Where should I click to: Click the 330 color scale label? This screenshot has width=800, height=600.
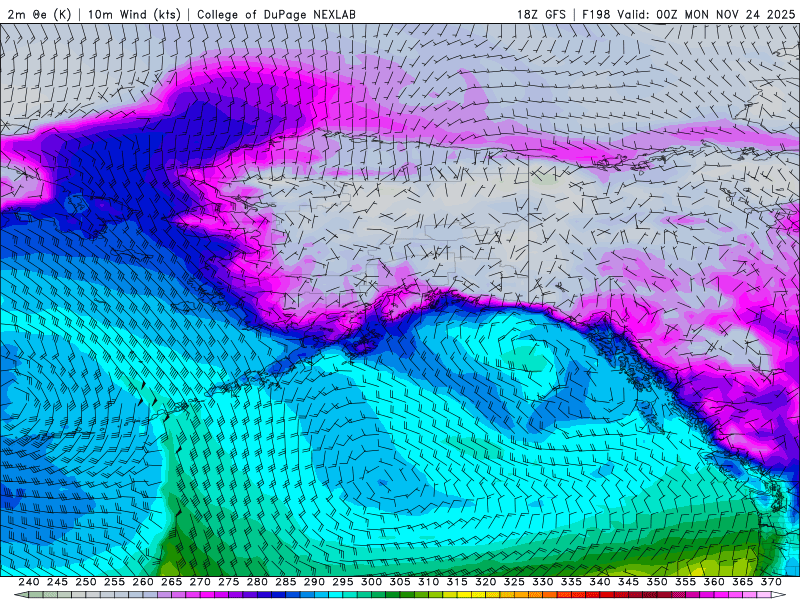click(543, 582)
